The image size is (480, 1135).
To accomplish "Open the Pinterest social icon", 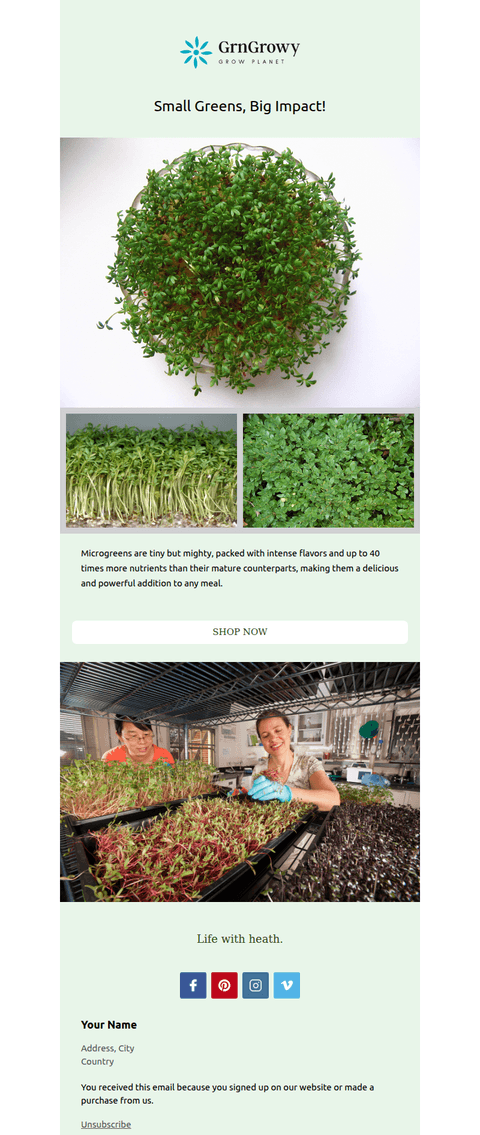I will coord(224,985).
